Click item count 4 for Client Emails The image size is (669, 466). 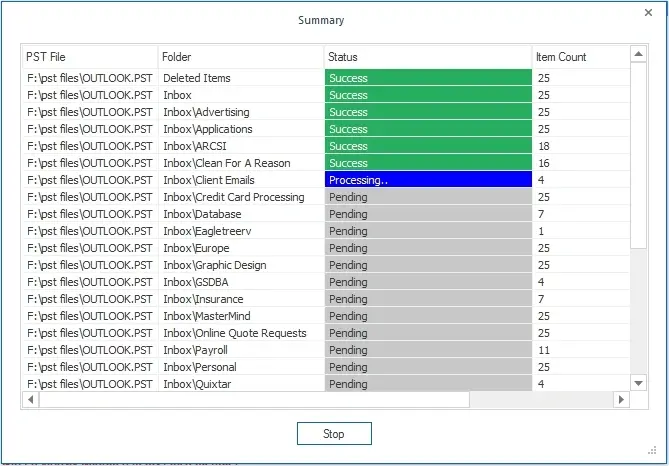click(581, 180)
